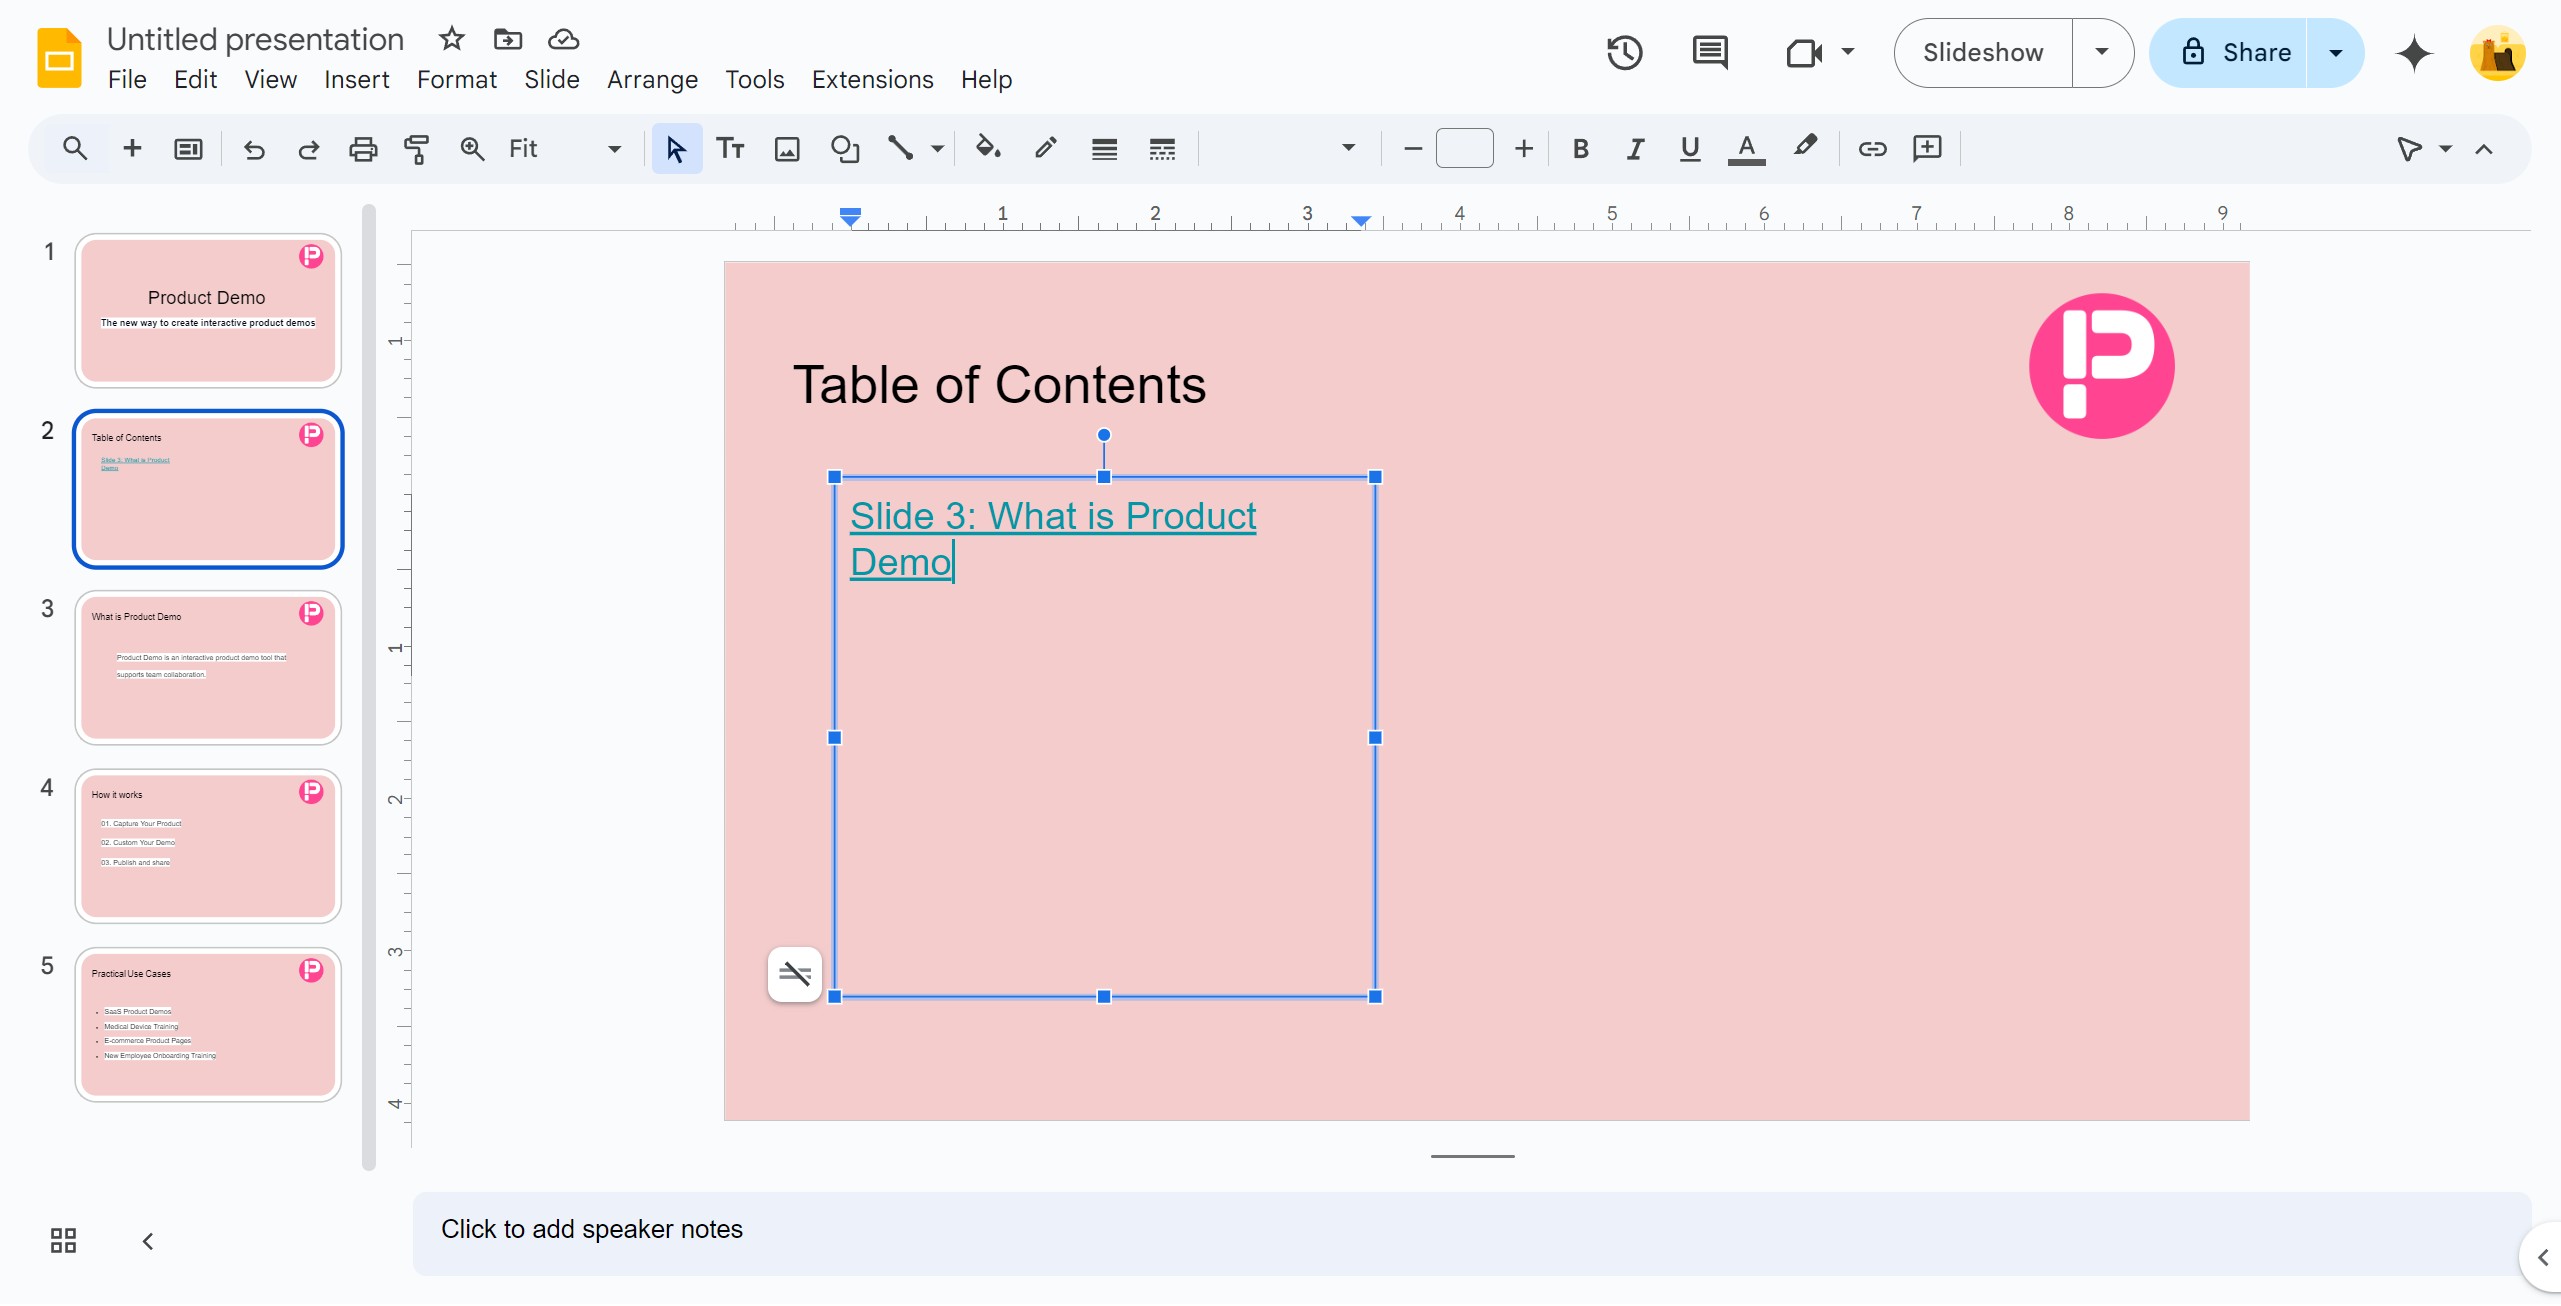Open the account profile avatar
This screenshot has width=2561, height=1306.
tap(2498, 53)
